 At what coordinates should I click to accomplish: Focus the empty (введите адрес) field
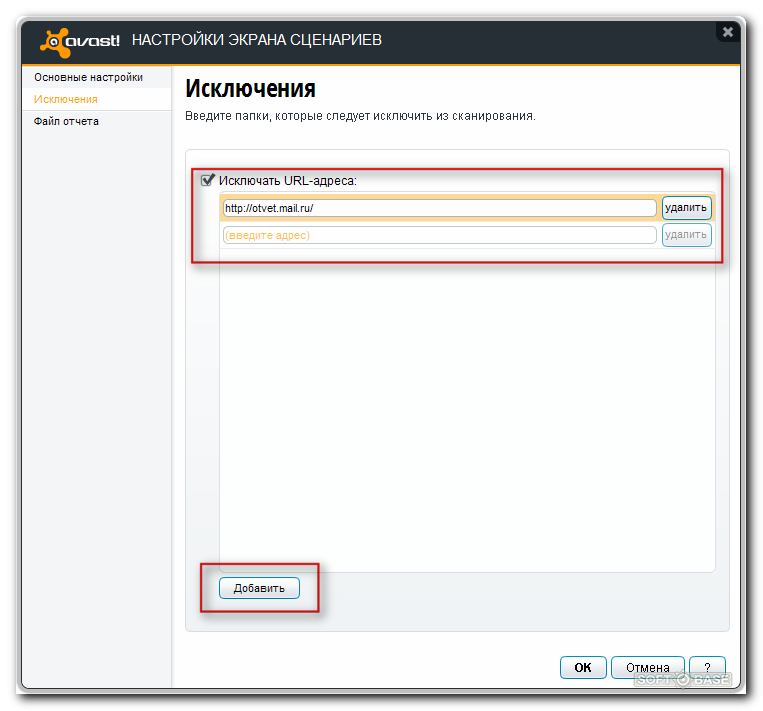(x=439, y=235)
